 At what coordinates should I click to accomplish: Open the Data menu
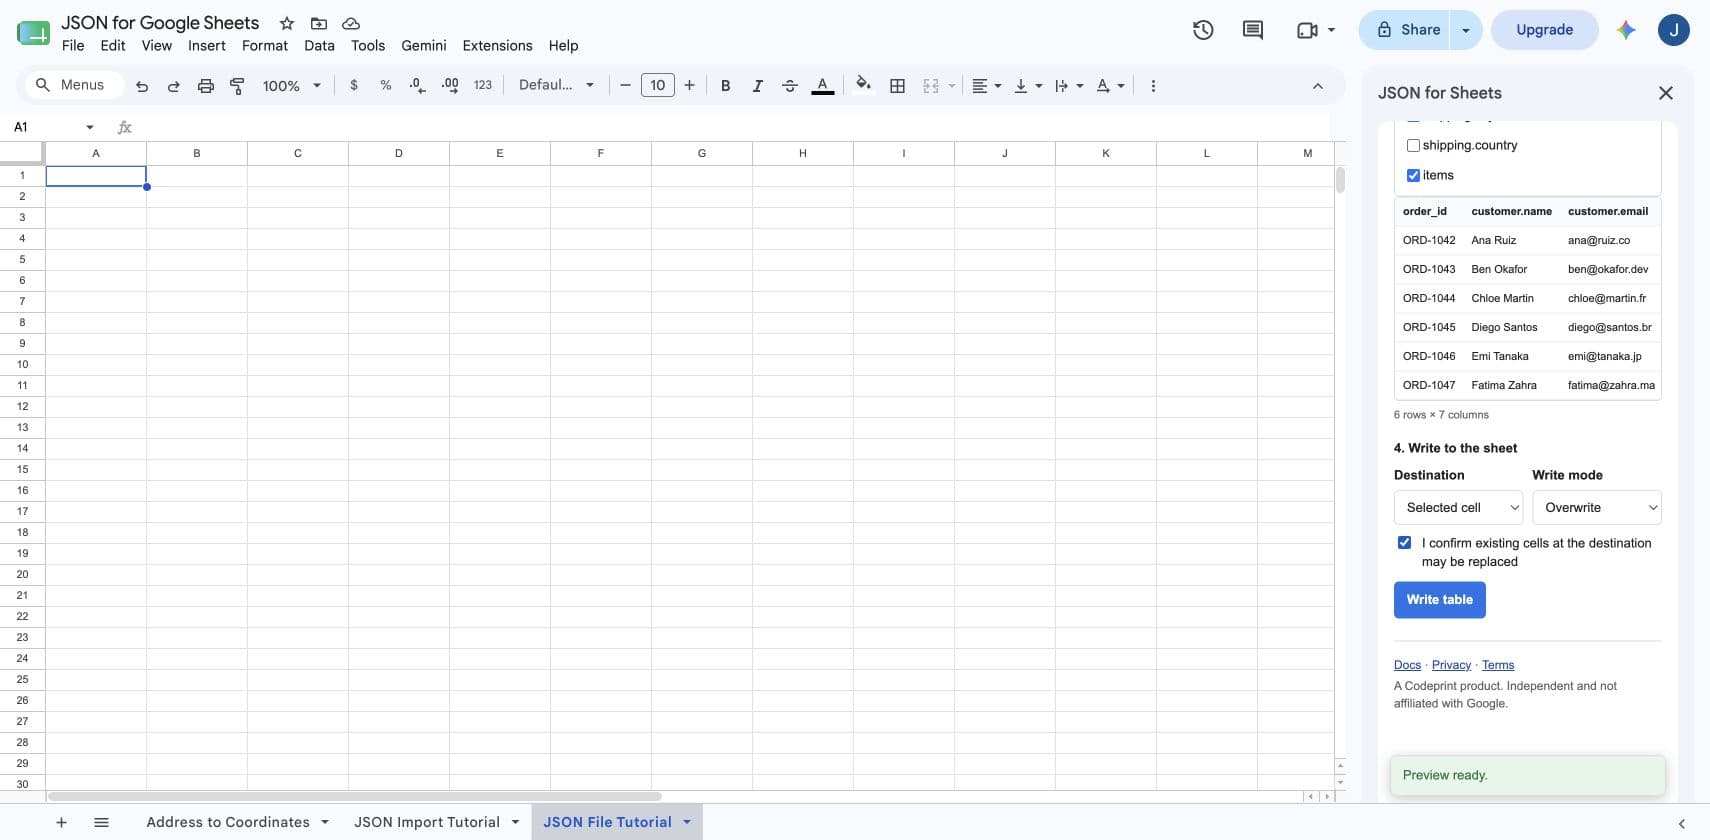[x=319, y=46]
